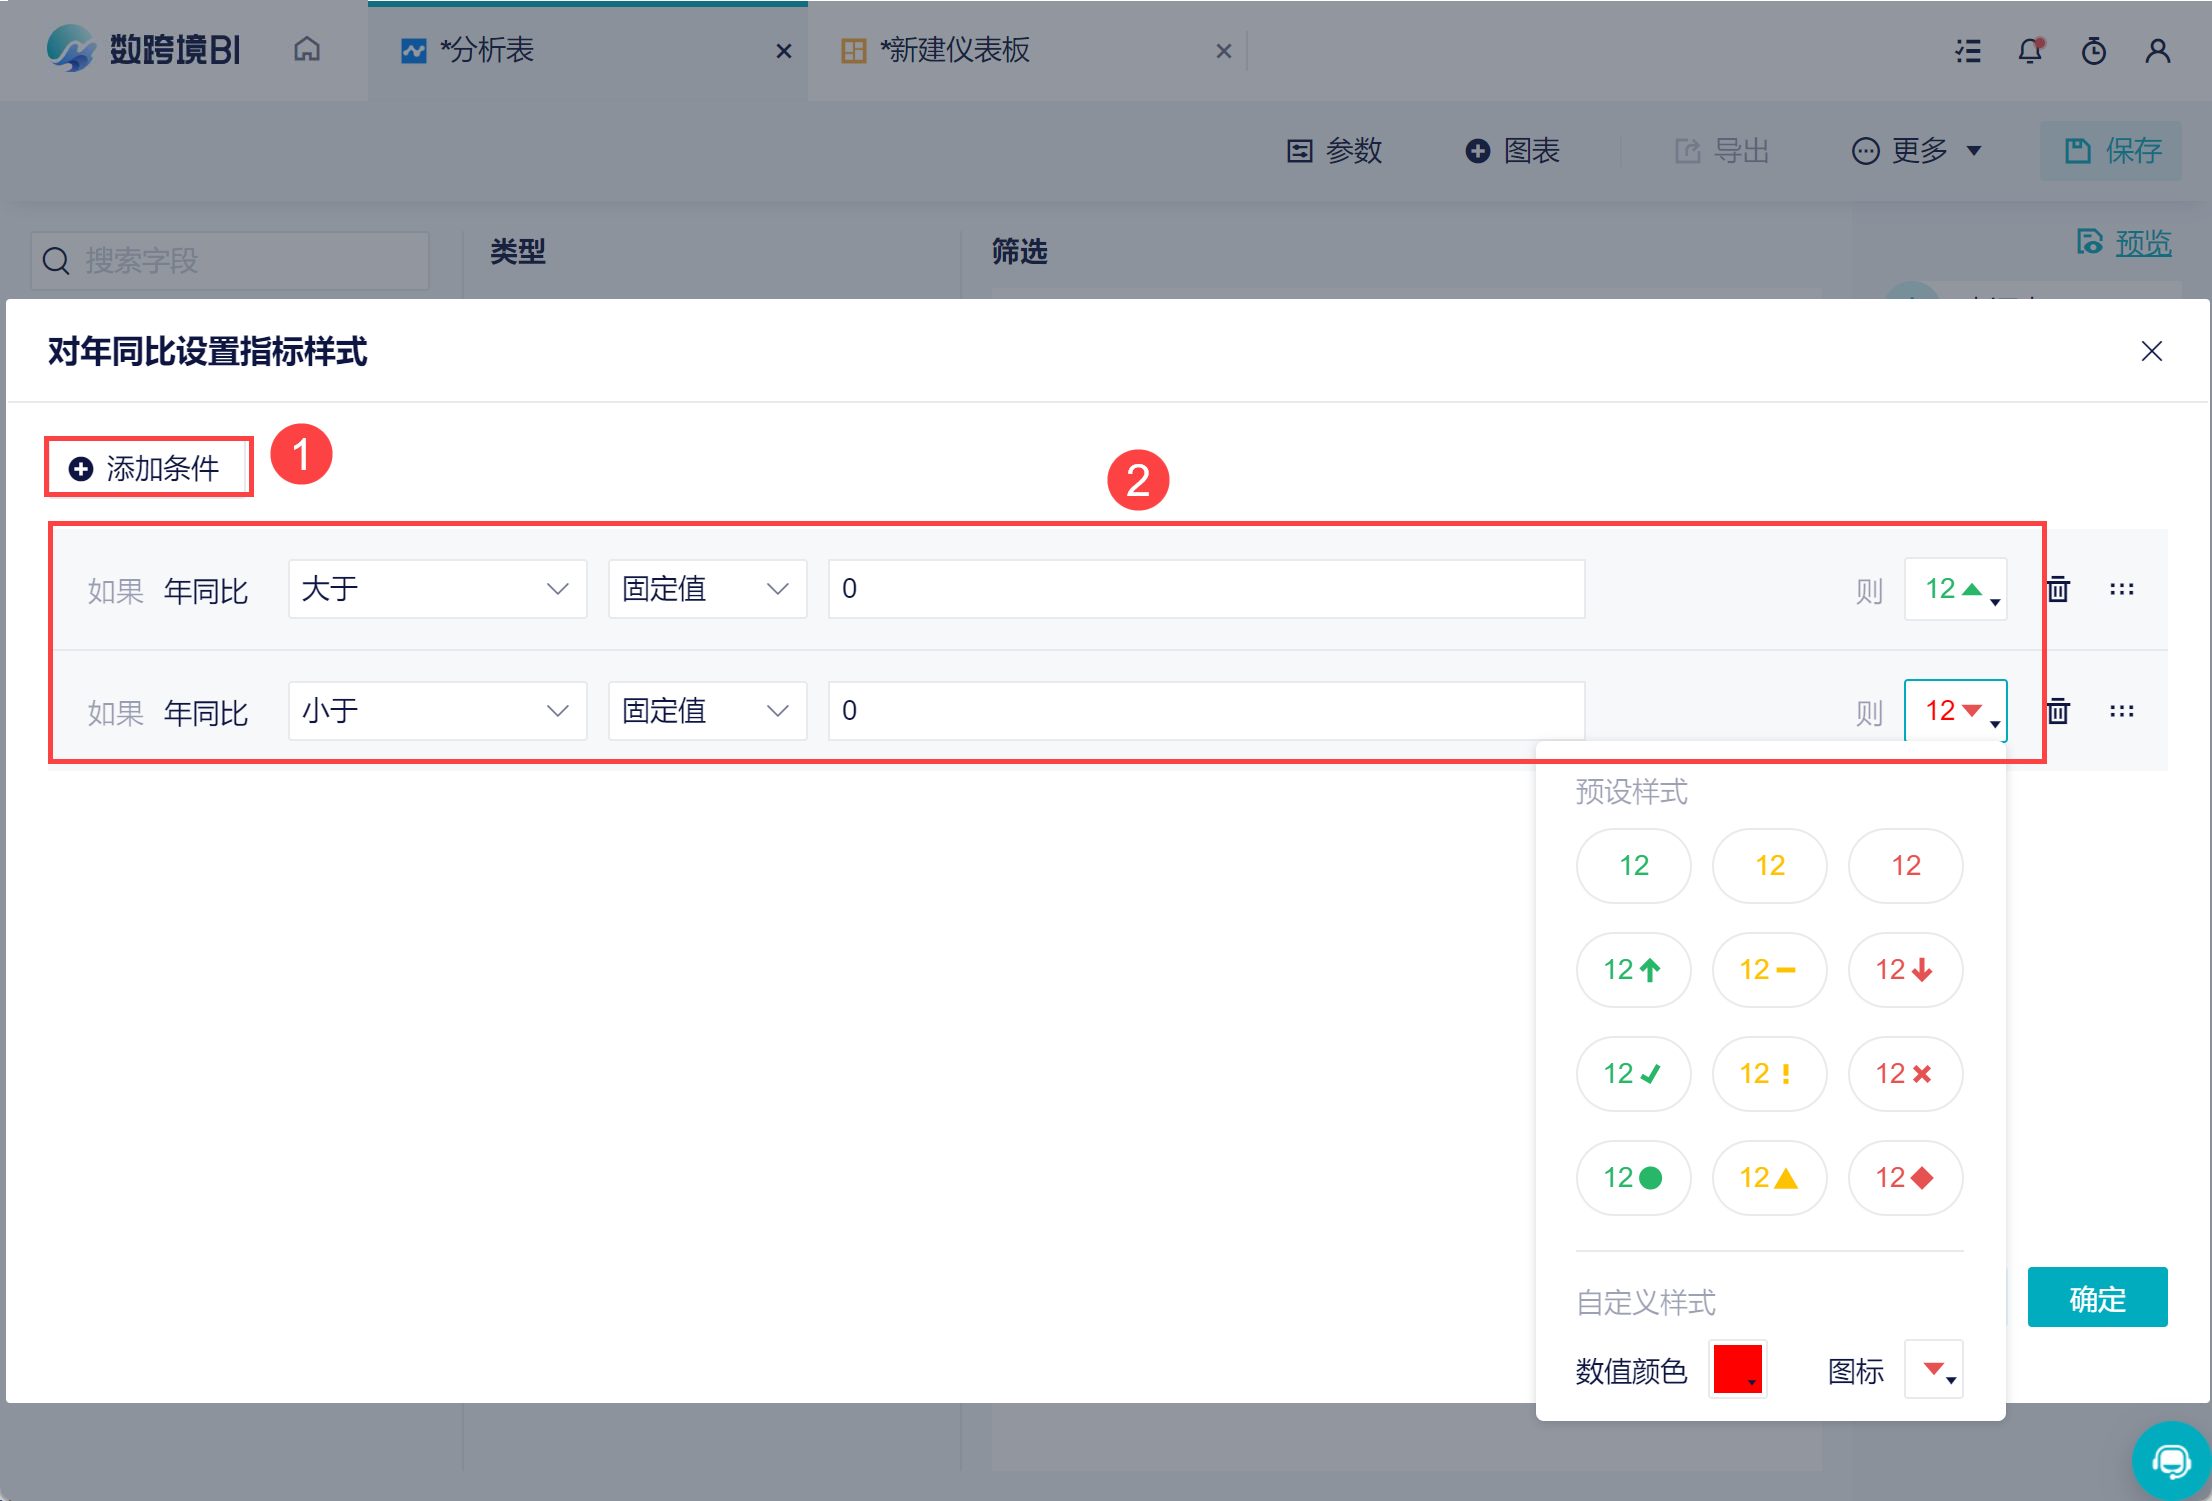The width and height of the screenshot is (2212, 1501).
Task: Open the 图标 icon picker dropdown
Action: click(1934, 1370)
